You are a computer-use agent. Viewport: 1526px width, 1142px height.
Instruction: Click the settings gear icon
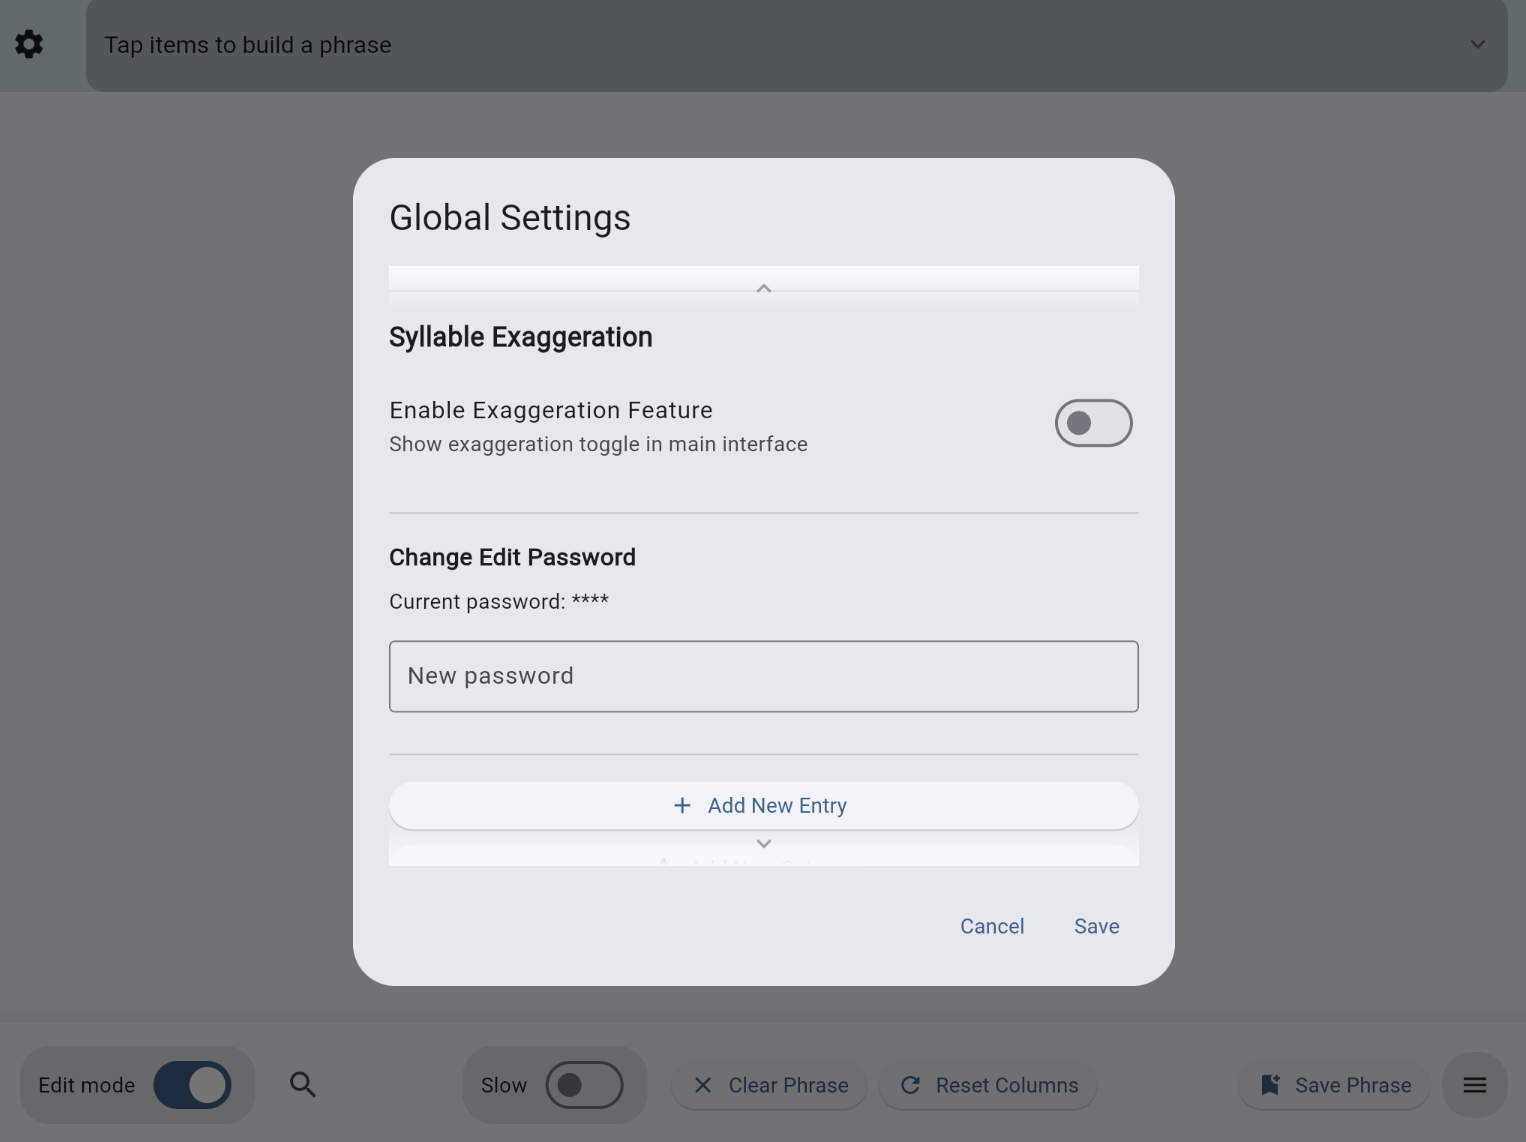[29, 44]
